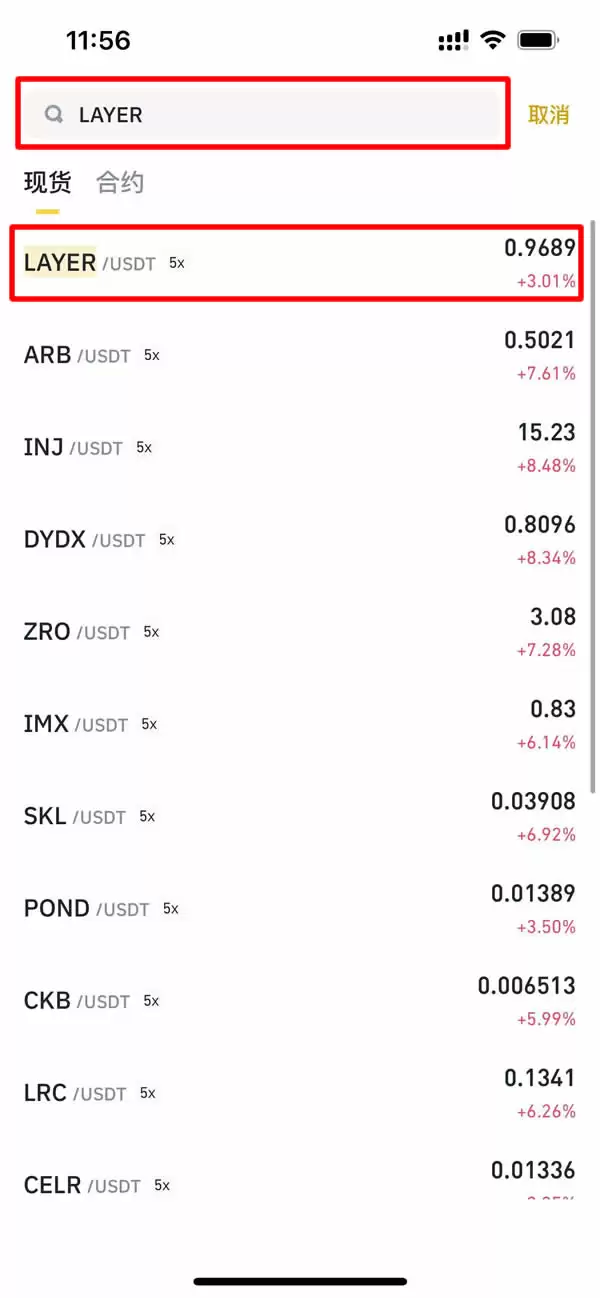
Task: Click the 5x badge next to ARB
Action: click(x=152, y=355)
